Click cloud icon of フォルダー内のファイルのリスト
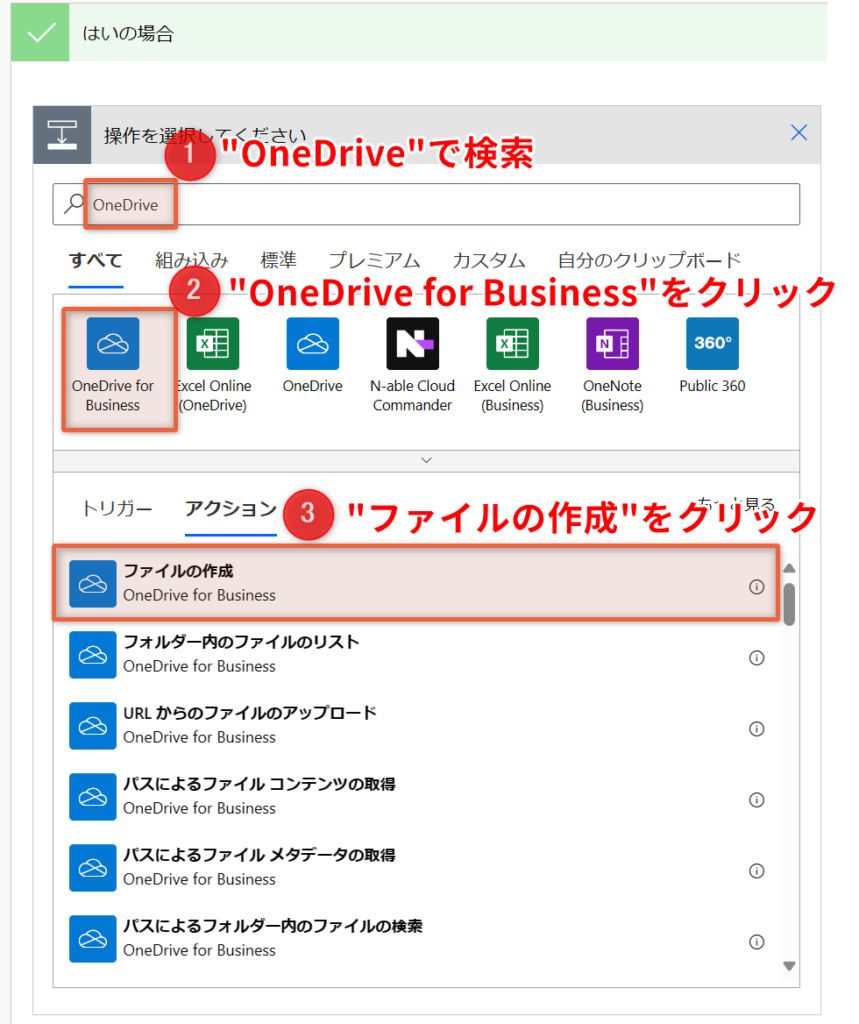The height and width of the screenshot is (1024, 859). coord(93,655)
